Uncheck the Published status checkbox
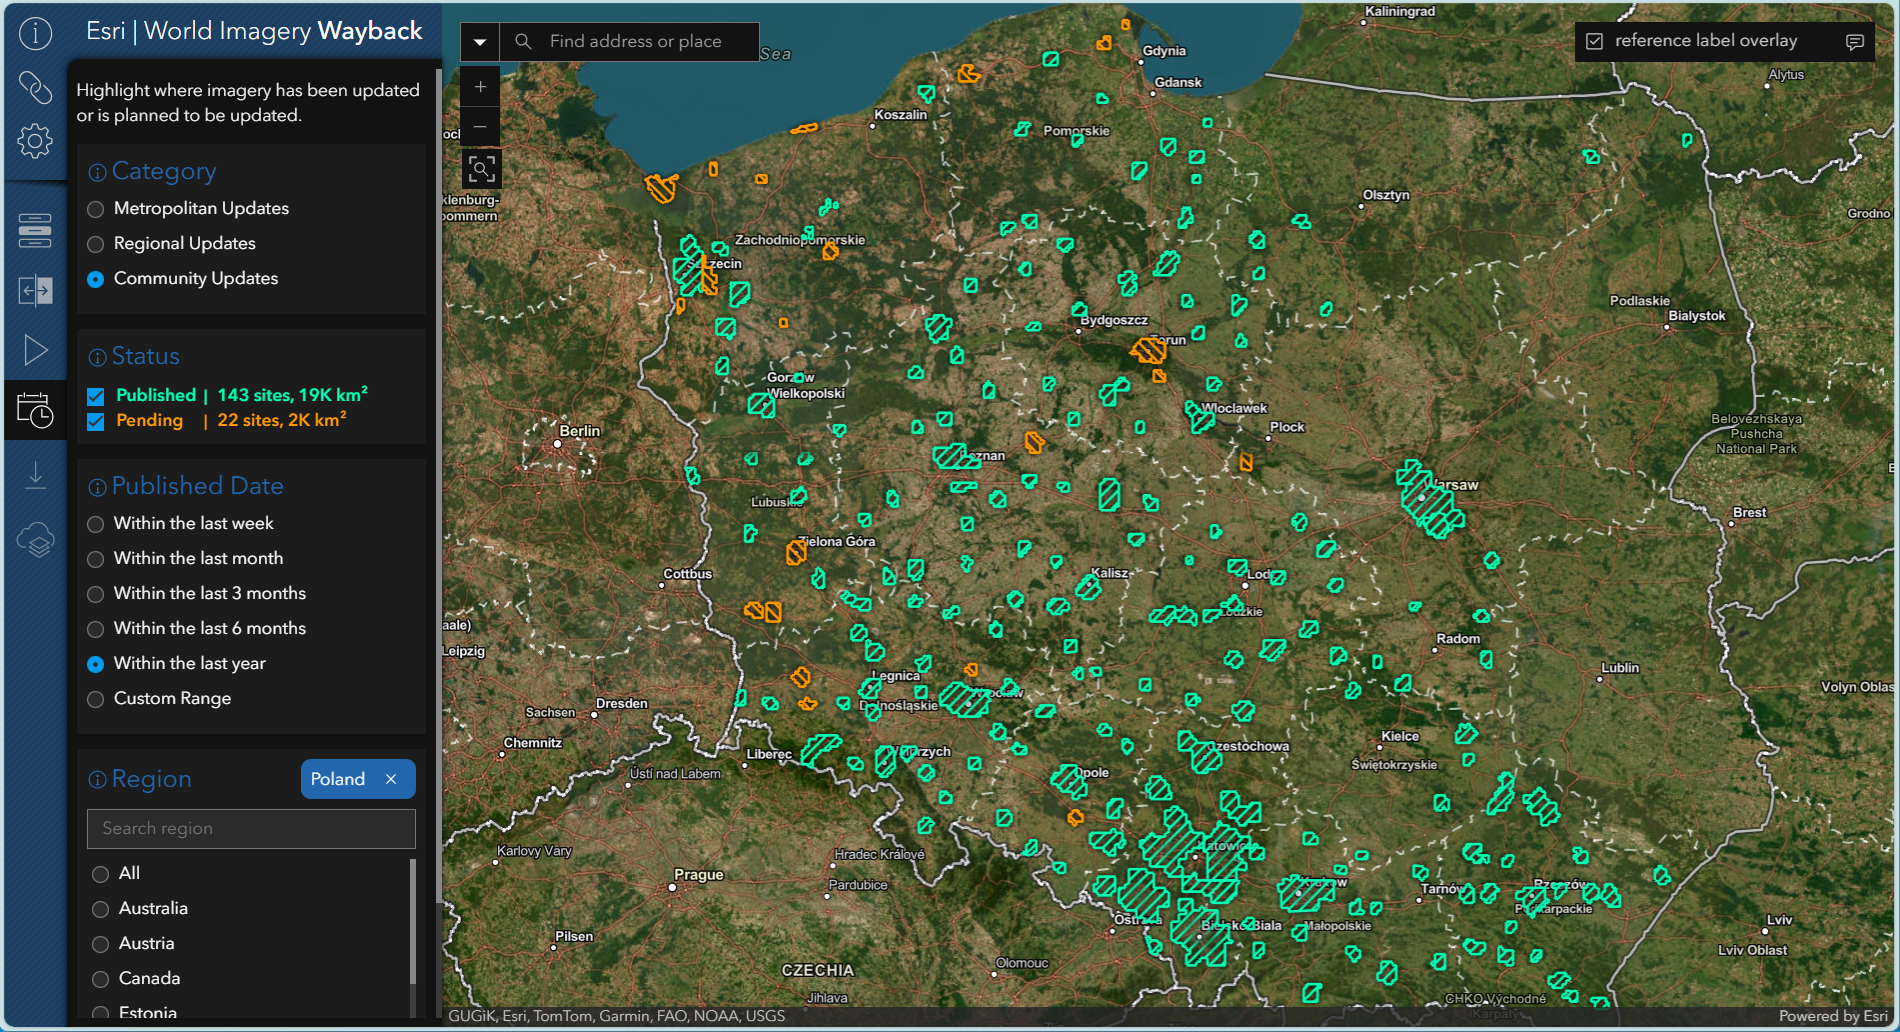This screenshot has width=1900, height=1032. (96, 396)
